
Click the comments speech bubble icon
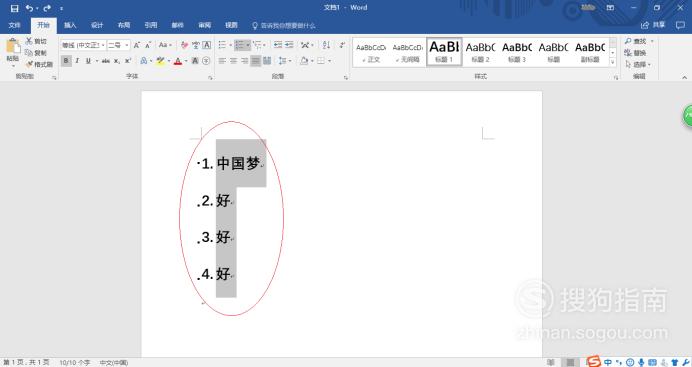click(x=680, y=25)
